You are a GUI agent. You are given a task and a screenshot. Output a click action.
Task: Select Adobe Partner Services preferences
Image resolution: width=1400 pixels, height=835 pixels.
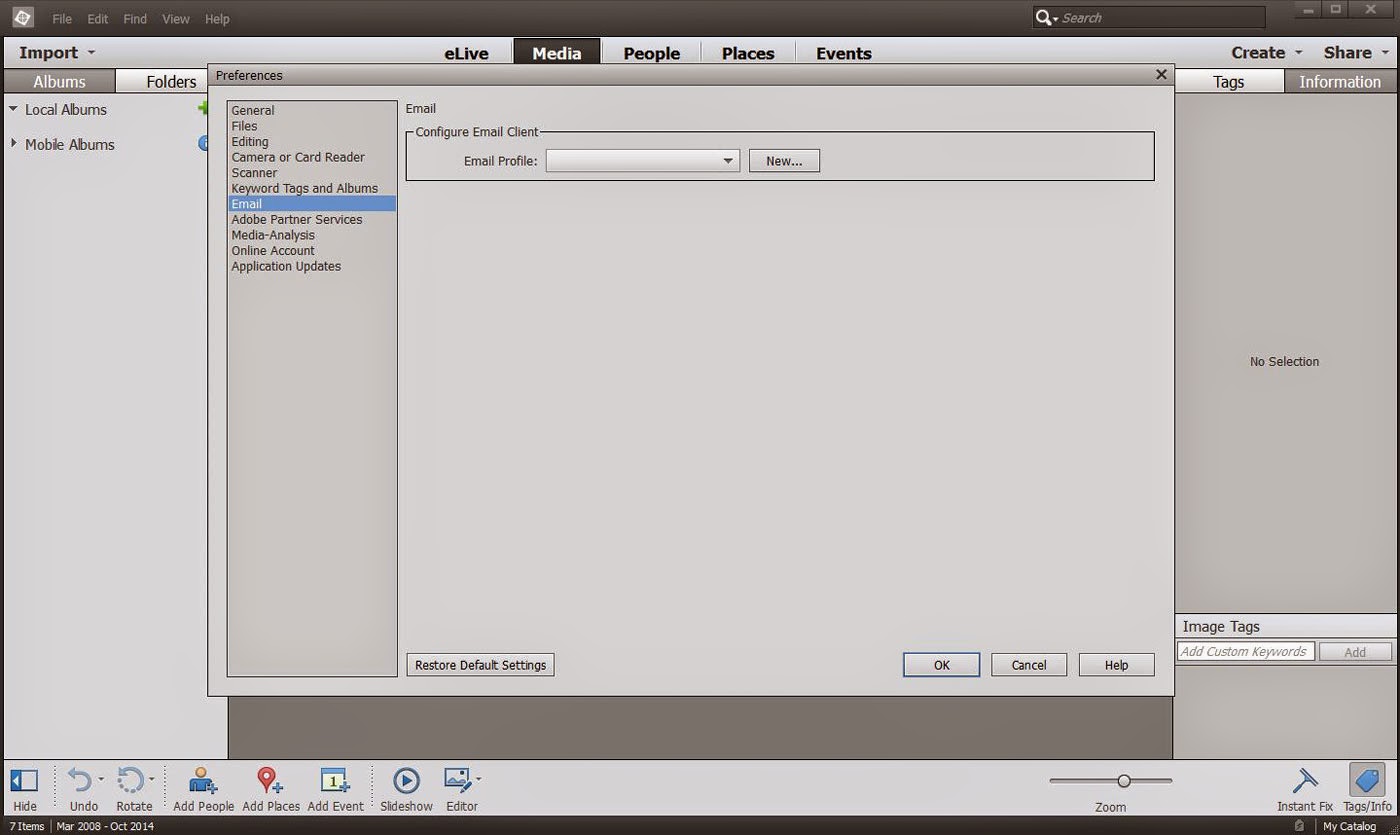[312, 219]
